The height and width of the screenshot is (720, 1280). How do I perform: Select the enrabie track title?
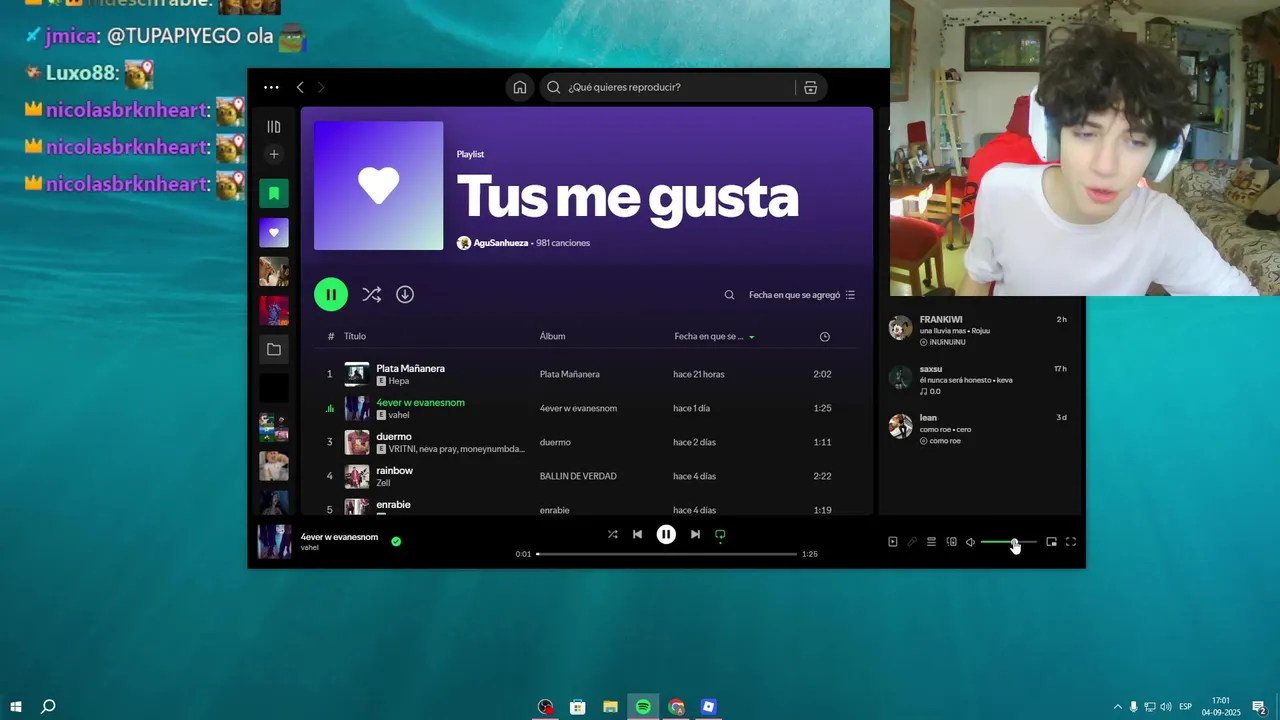[x=393, y=504]
